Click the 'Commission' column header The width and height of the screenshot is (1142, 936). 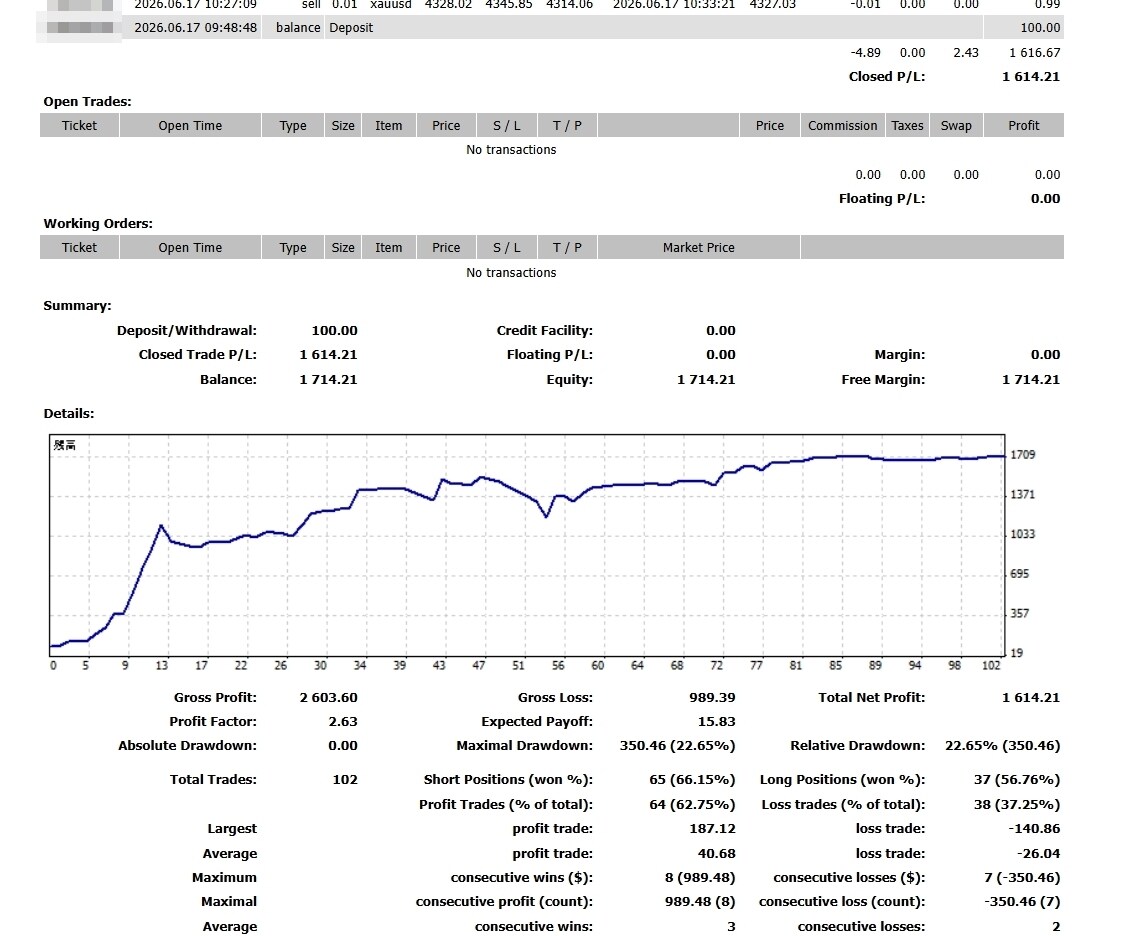click(843, 125)
